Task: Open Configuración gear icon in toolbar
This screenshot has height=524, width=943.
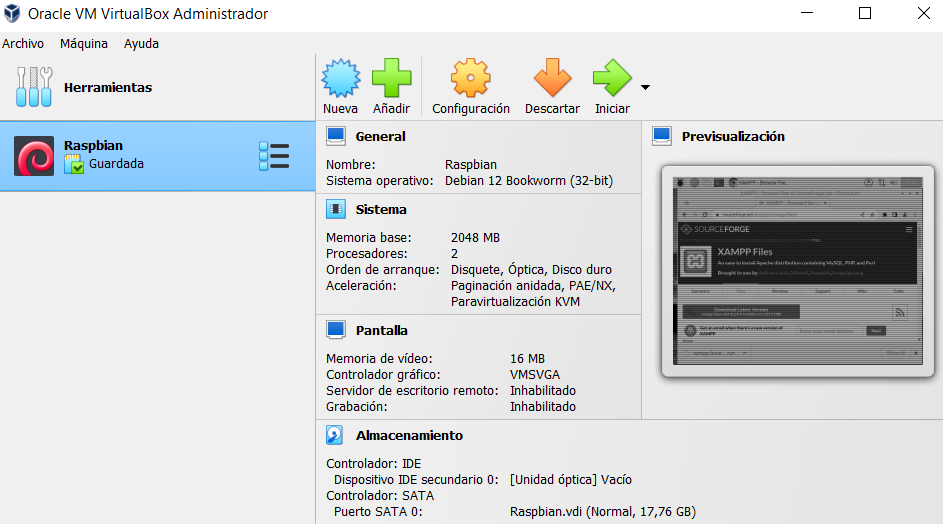Action: 470,78
